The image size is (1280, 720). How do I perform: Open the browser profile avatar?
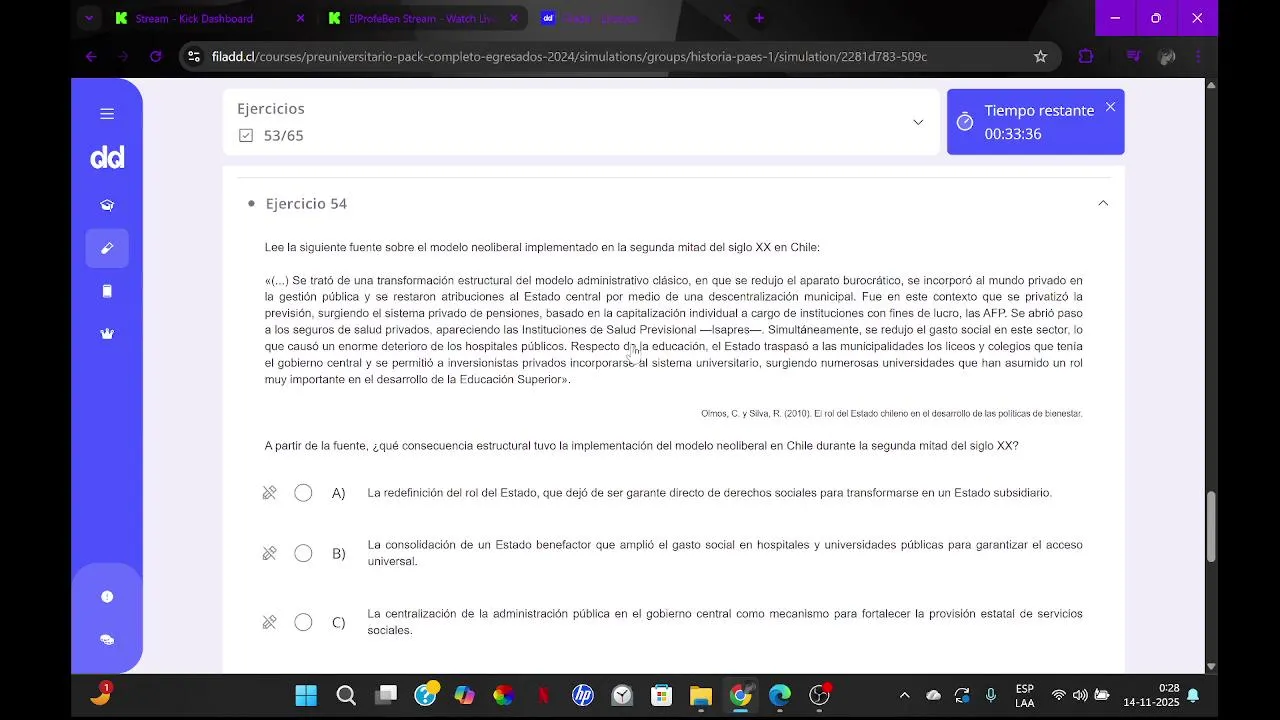pos(1166,57)
